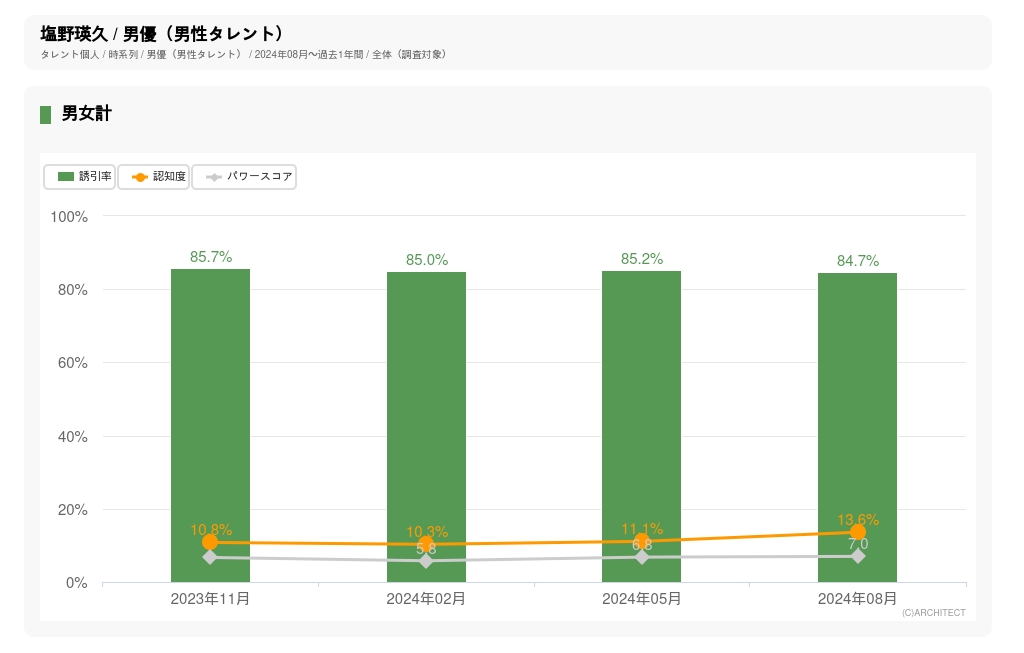Select the orange 13.6% marker at 2024年08月
The image size is (1024, 653).
click(x=858, y=532)
